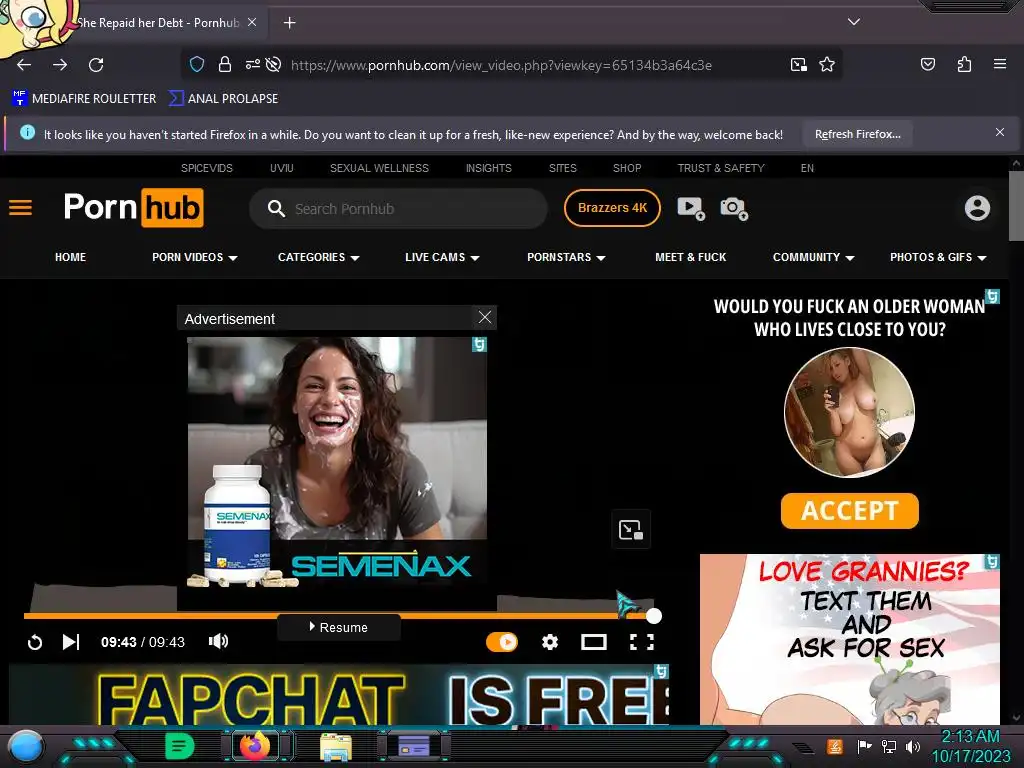The width and height of the screenshot is (1024, 768).
Task: Open the player settings gear
Action: [550, 642]
